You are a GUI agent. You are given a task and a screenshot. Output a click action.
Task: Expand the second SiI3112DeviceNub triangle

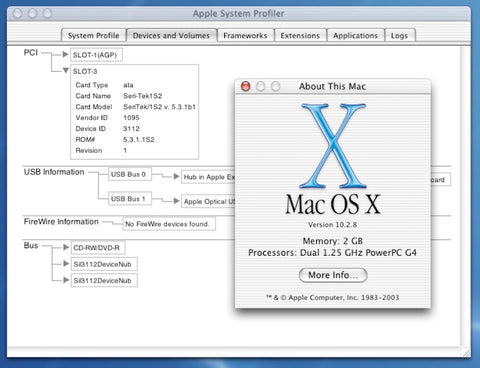66,280
